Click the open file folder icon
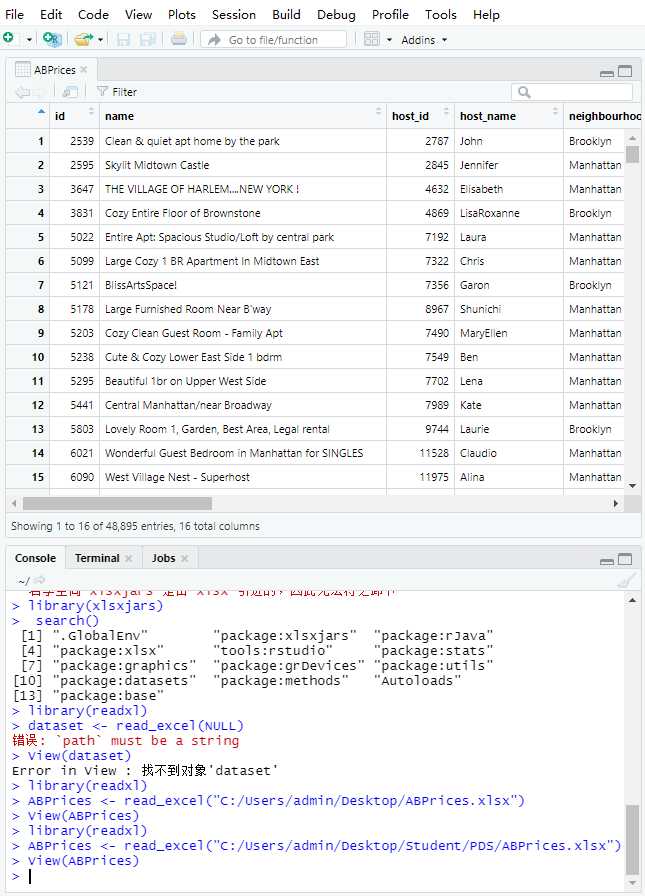Screen dimensions: 645x896 83,39
